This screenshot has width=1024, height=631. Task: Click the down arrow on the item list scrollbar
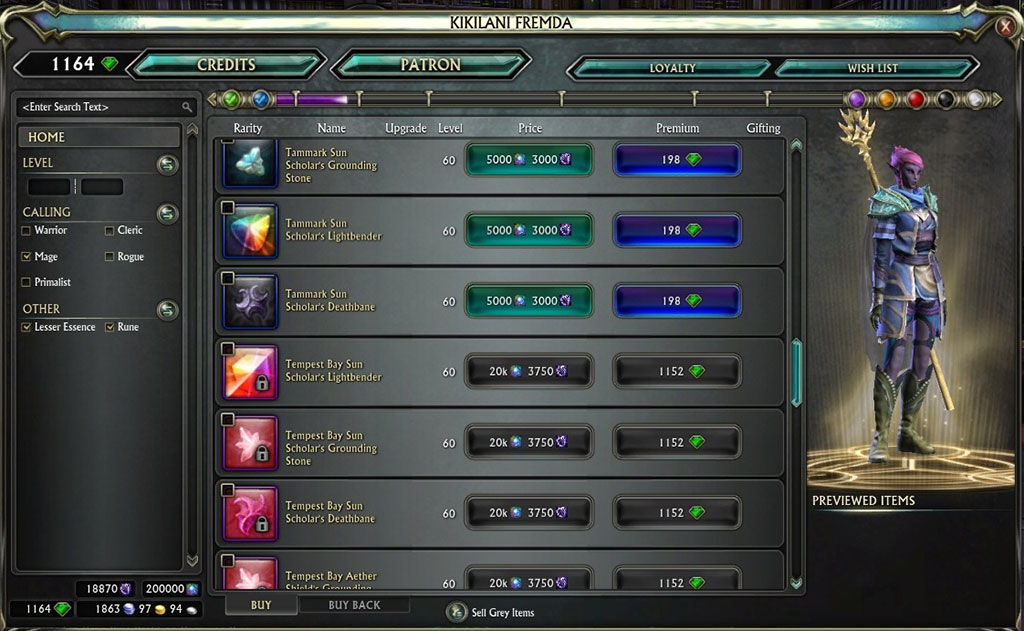[796, 583]
